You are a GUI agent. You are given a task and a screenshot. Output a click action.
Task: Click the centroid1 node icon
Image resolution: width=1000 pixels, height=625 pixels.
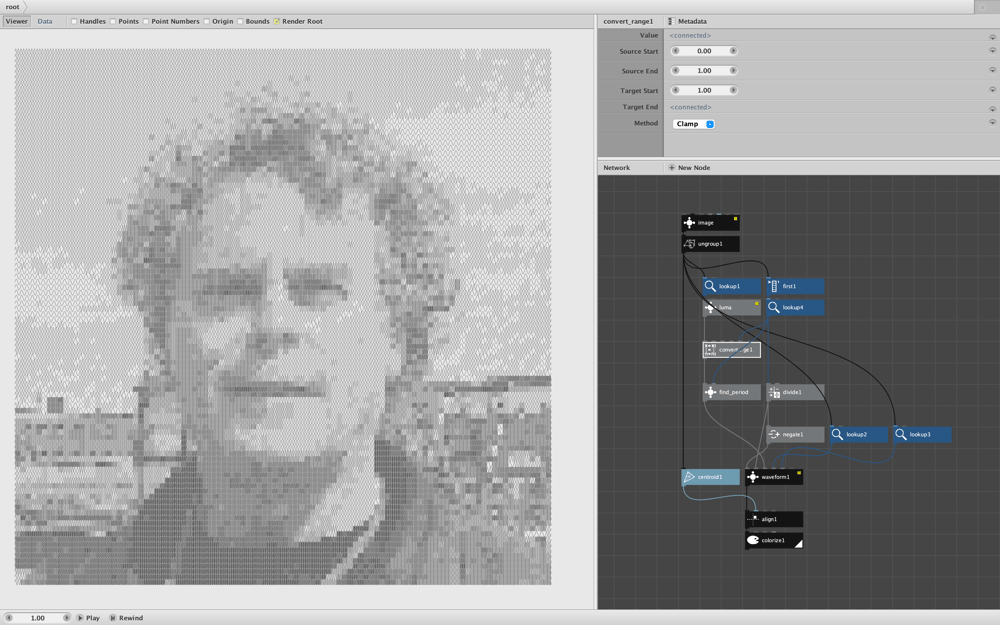click(x=689, y=477)
